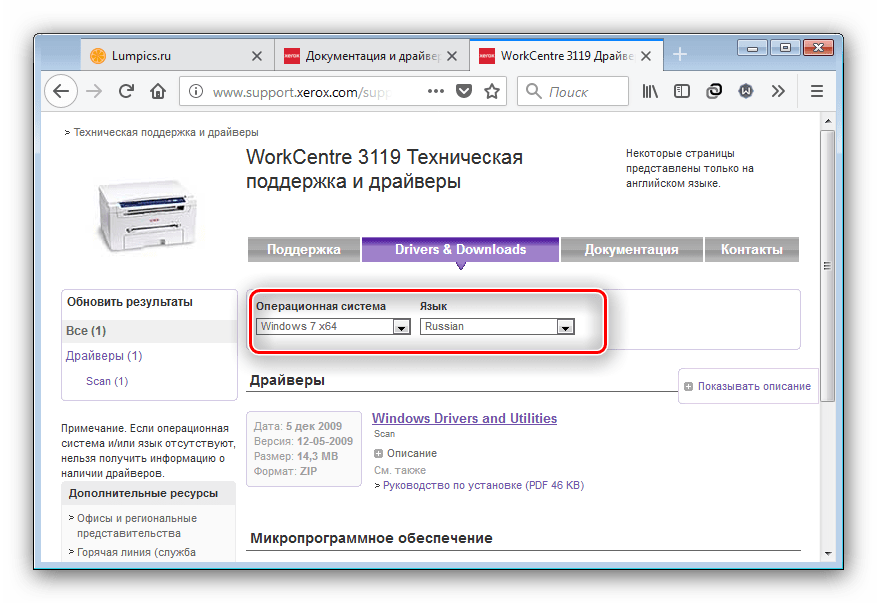Bookmark this page with the star icon
The width and height of the screenshot is (877, 603).
pos(492,91)
